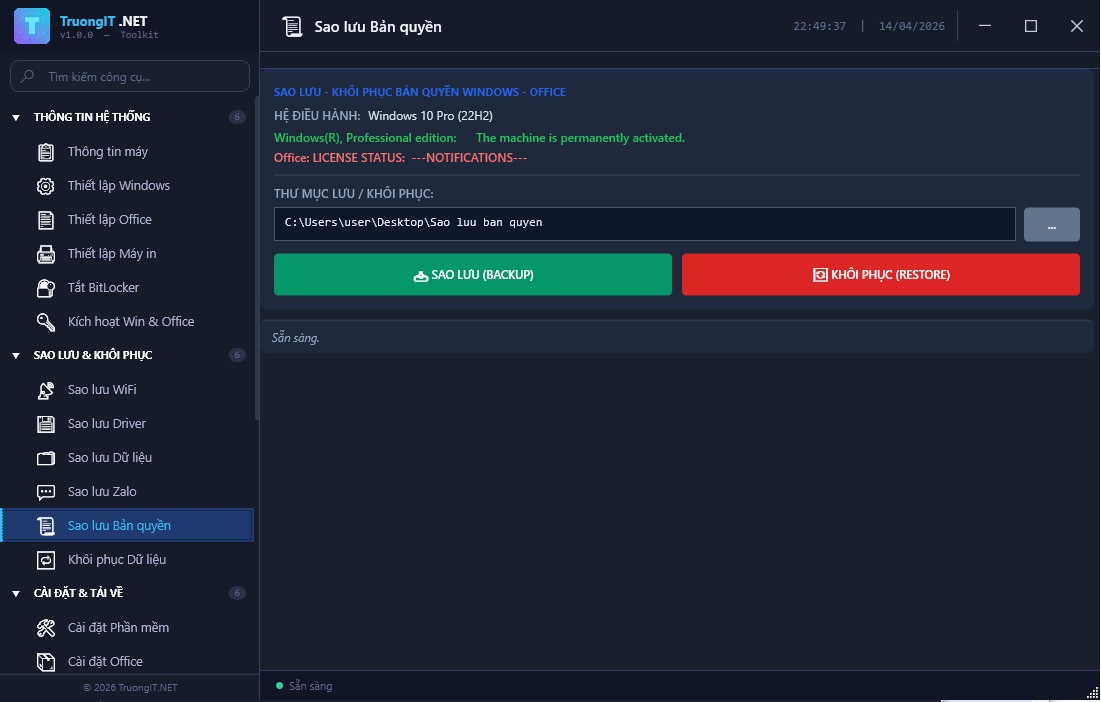
Task: Click the Thiết lập Máy in printer icon
Action: (x=46, y=254)
